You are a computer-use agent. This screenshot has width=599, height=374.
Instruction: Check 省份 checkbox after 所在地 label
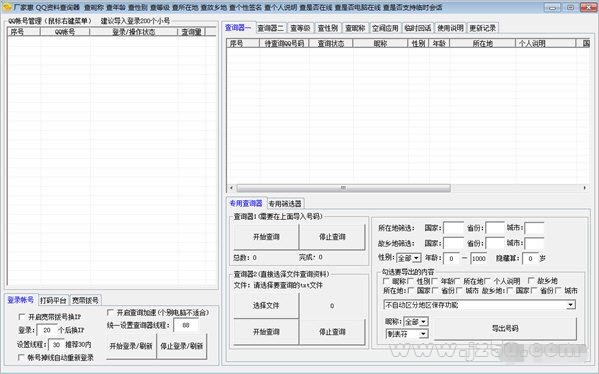coord(434,291)
